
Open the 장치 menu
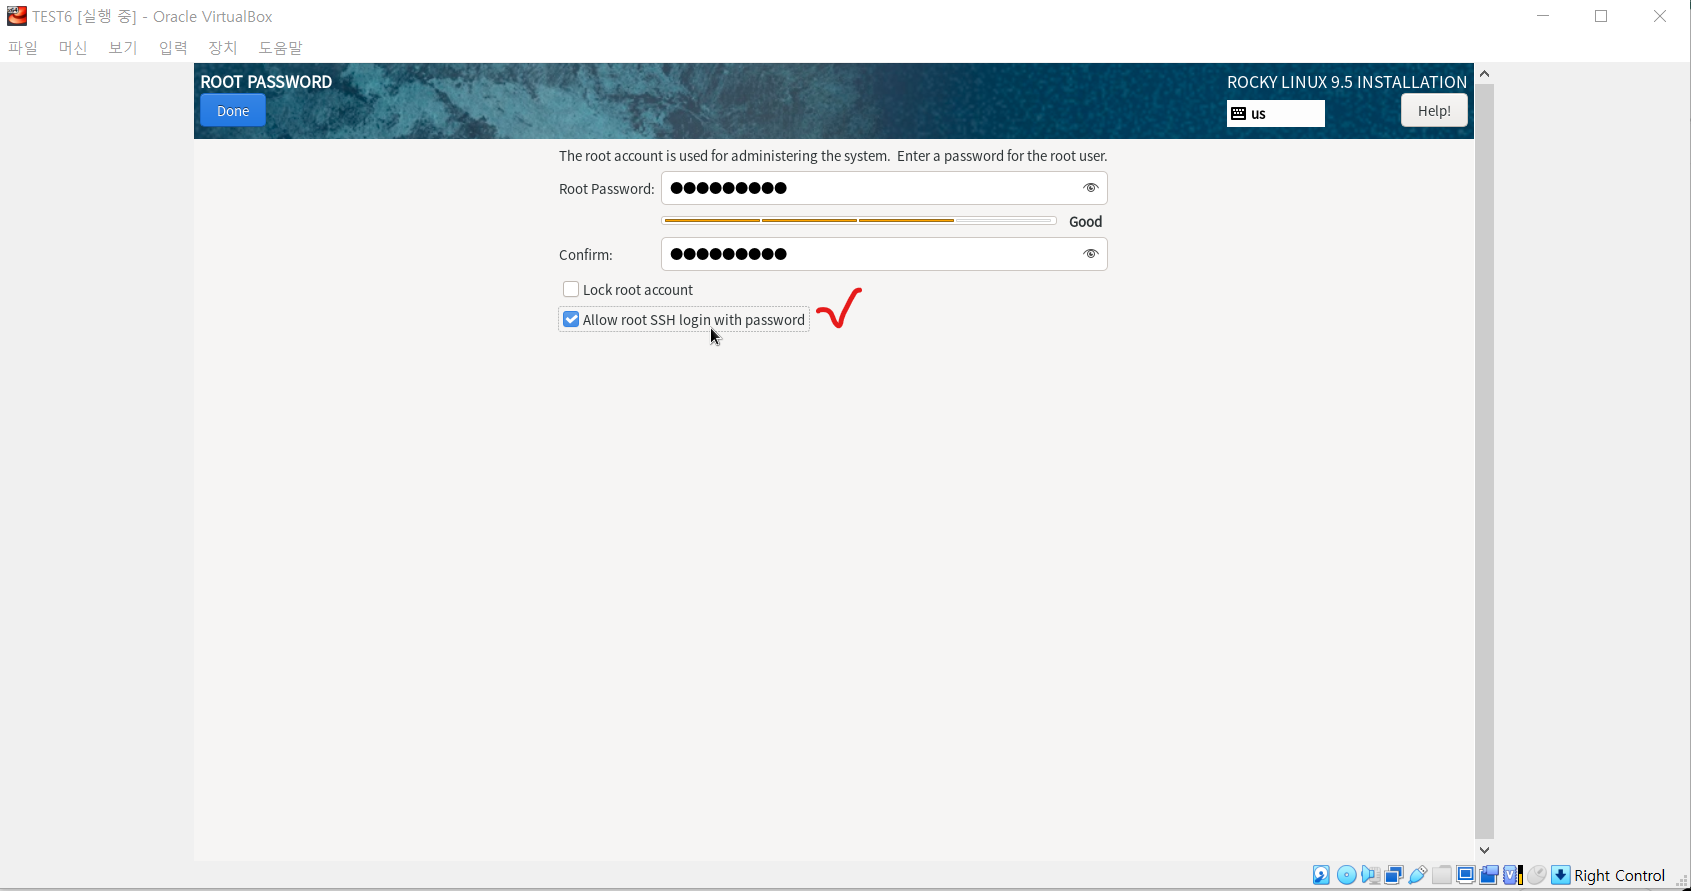[223, 48]
